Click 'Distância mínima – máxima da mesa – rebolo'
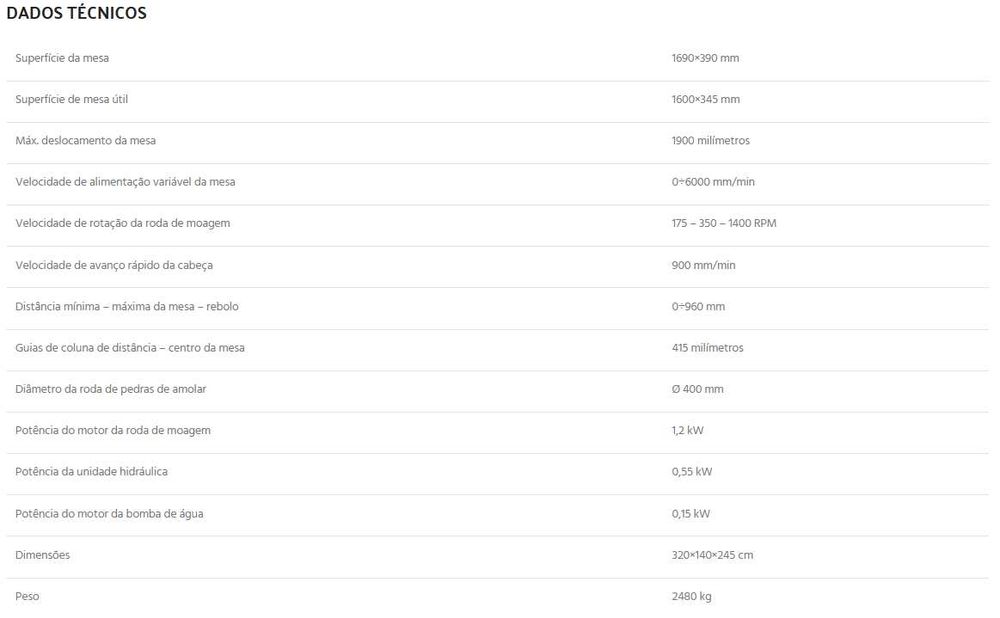 pos(127,306)
